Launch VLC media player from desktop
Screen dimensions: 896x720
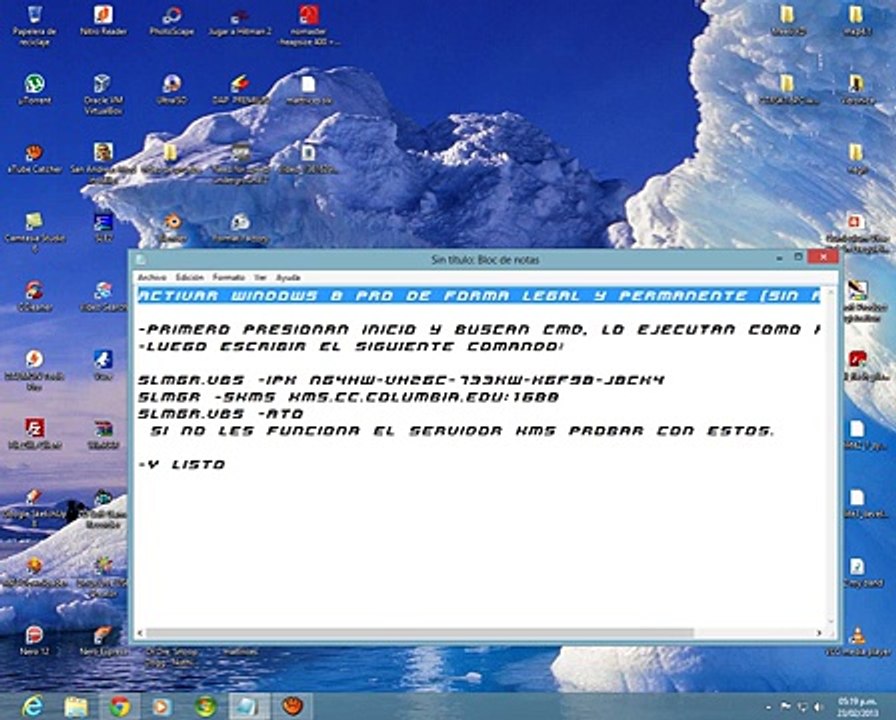[857, 640]
